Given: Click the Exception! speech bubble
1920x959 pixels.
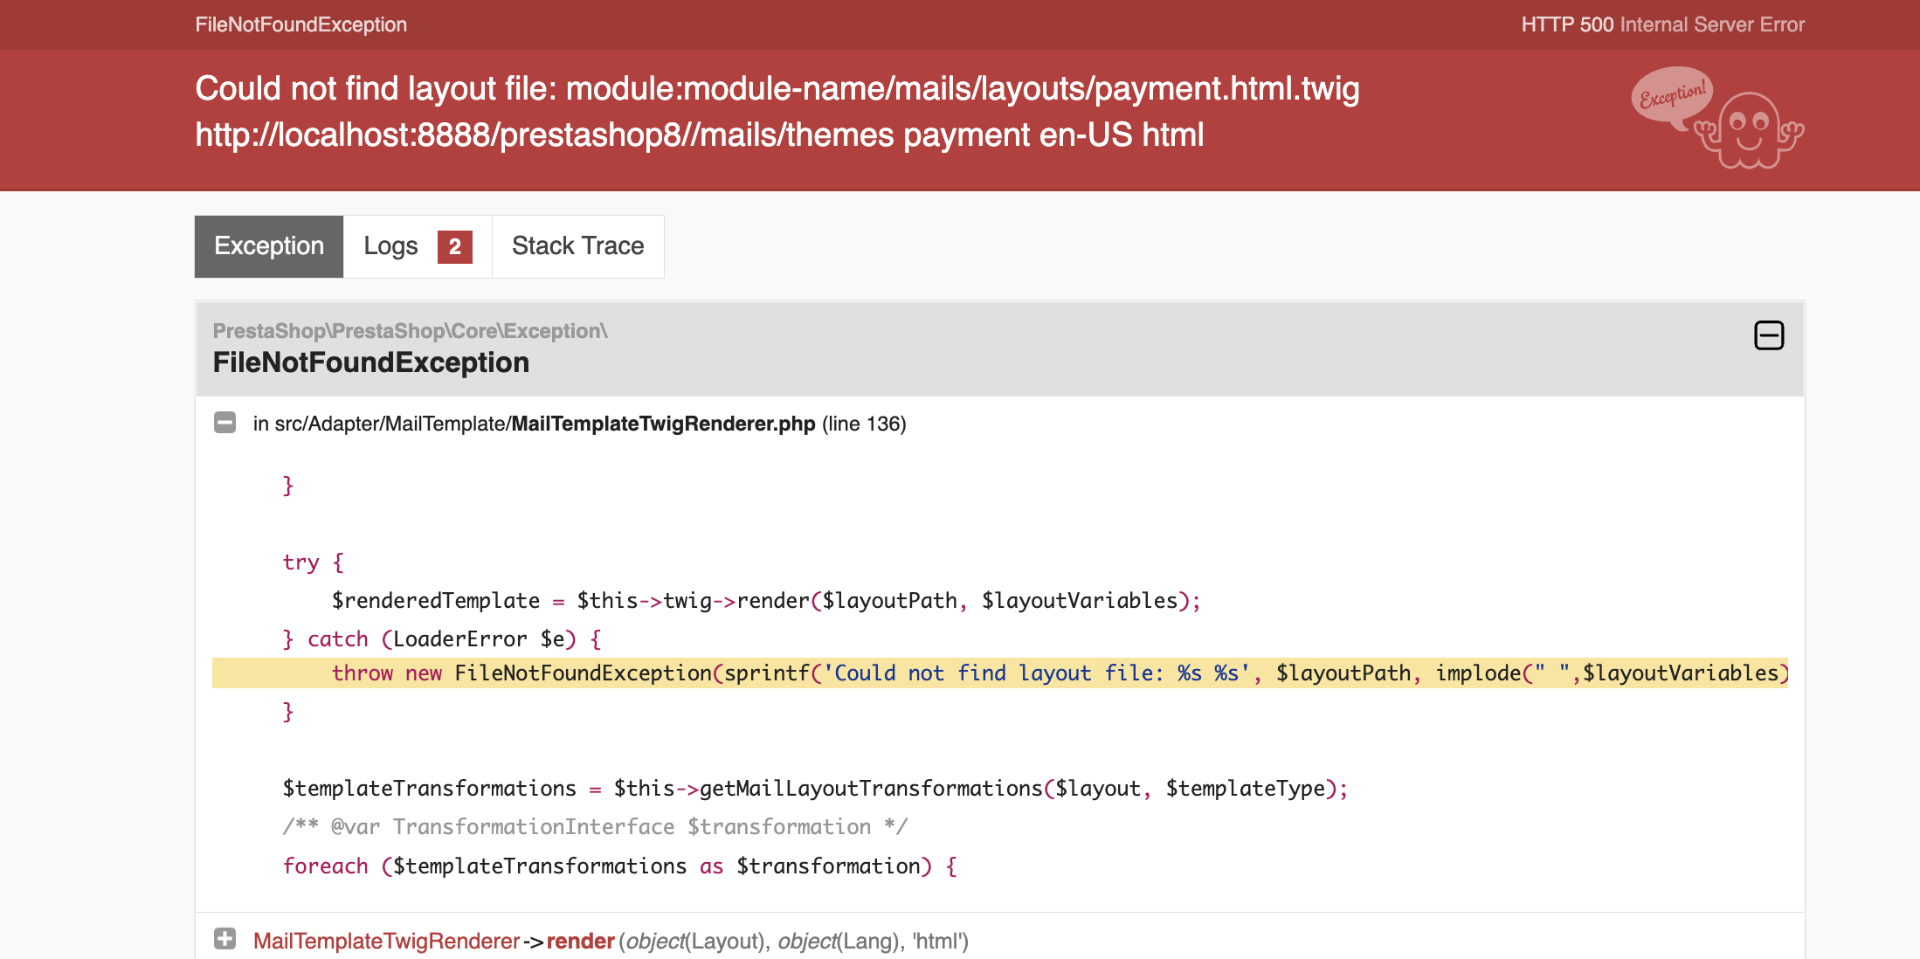Looking at the screenshot, I should tap(1672, 96).
